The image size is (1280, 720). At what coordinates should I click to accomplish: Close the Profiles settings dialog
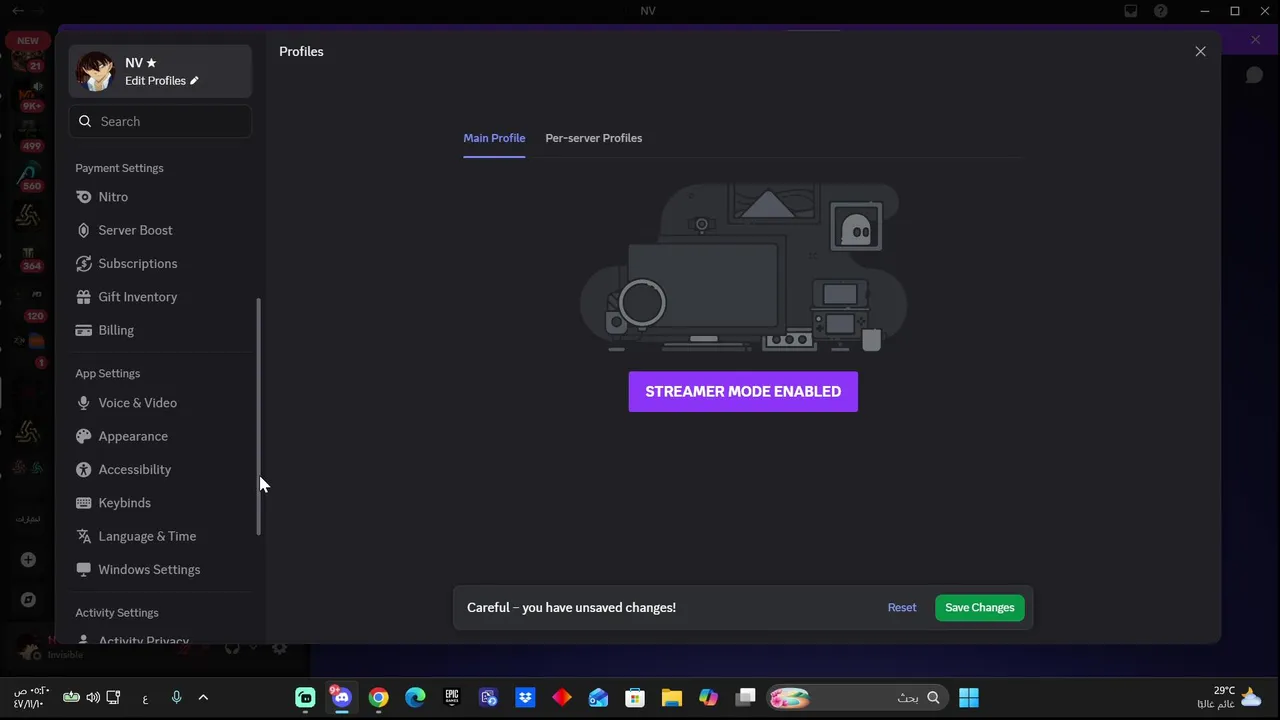tap(1201, 52)
